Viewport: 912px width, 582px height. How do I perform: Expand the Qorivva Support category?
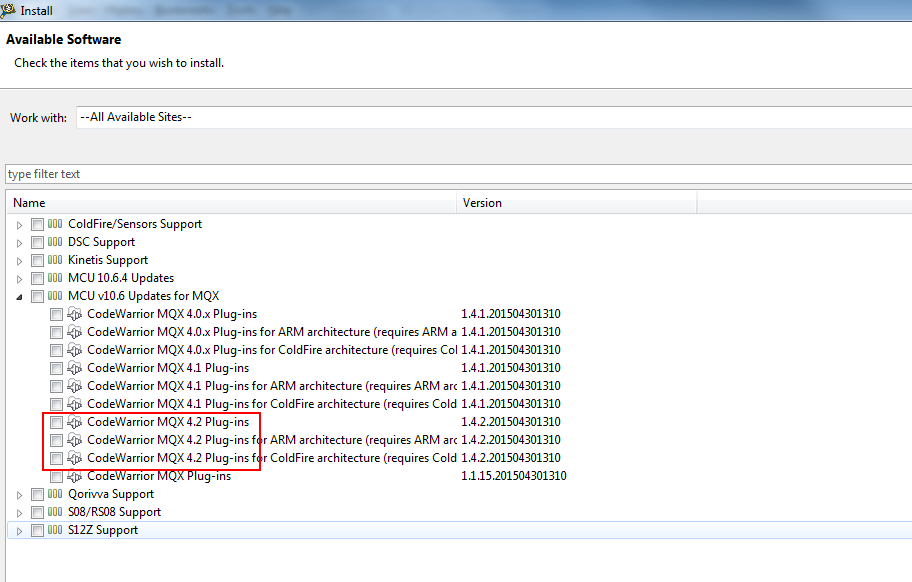[x=19, y=495]
